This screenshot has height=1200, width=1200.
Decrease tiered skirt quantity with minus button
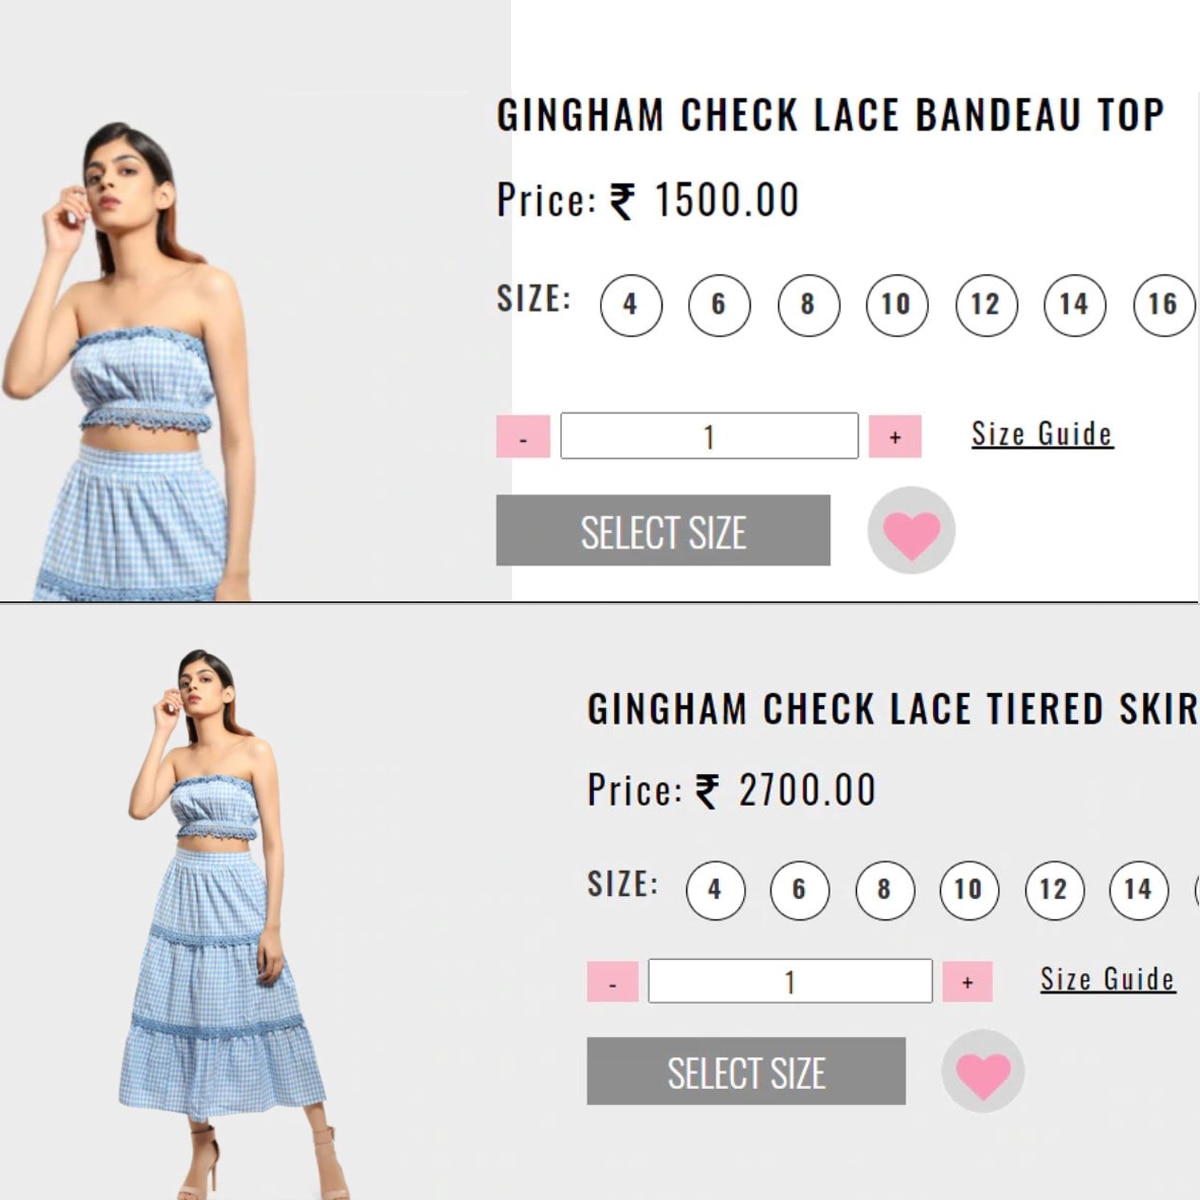(x=612, y=982)
